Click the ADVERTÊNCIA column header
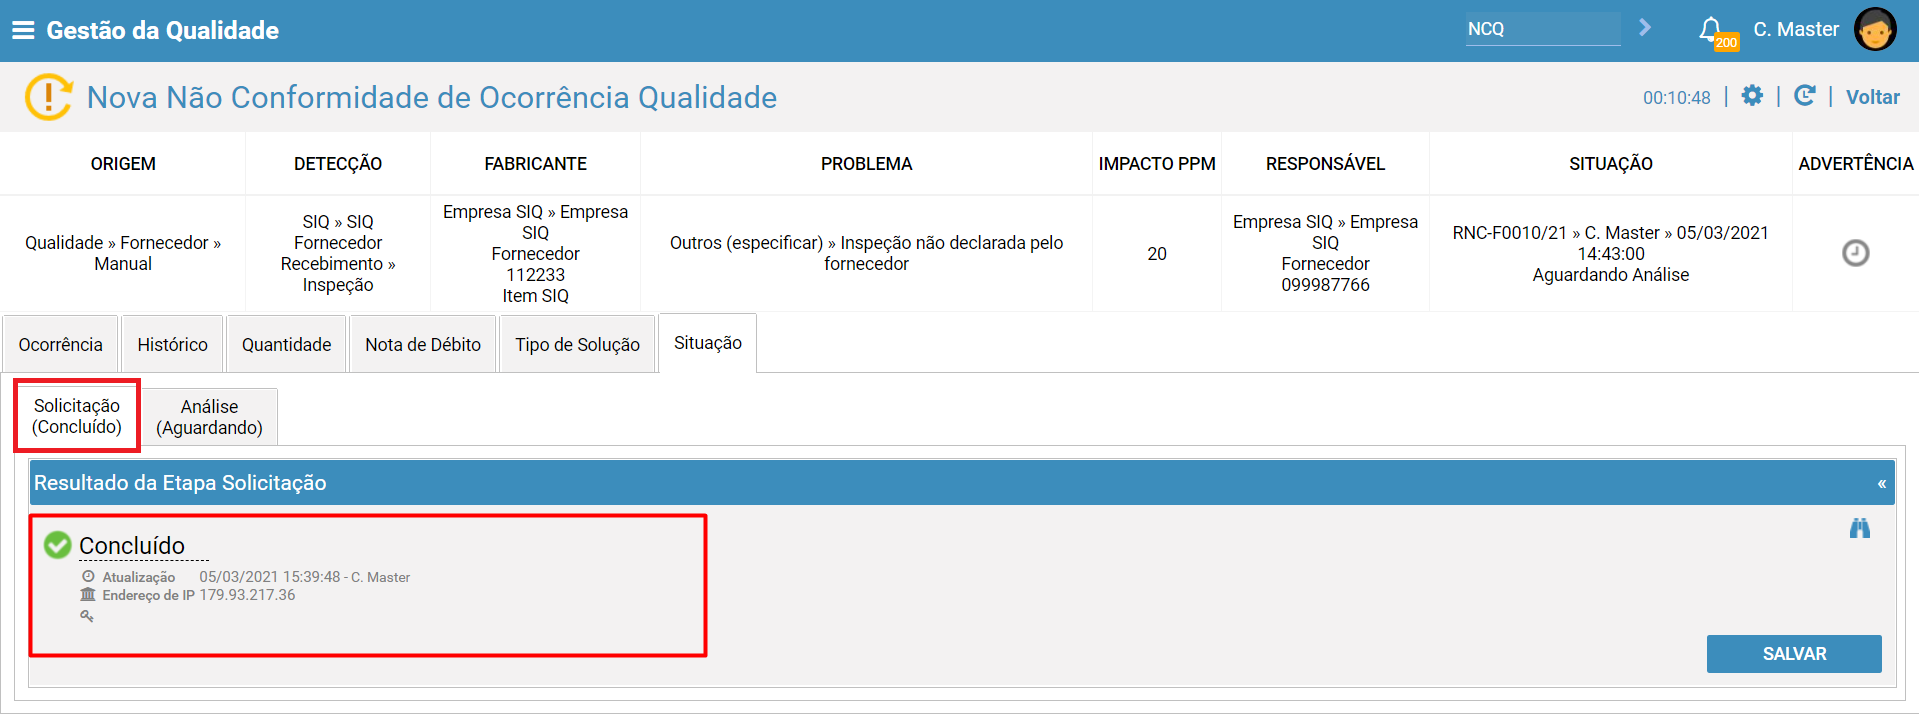Screen dimensions: 1920x720 pos(1856,164)
